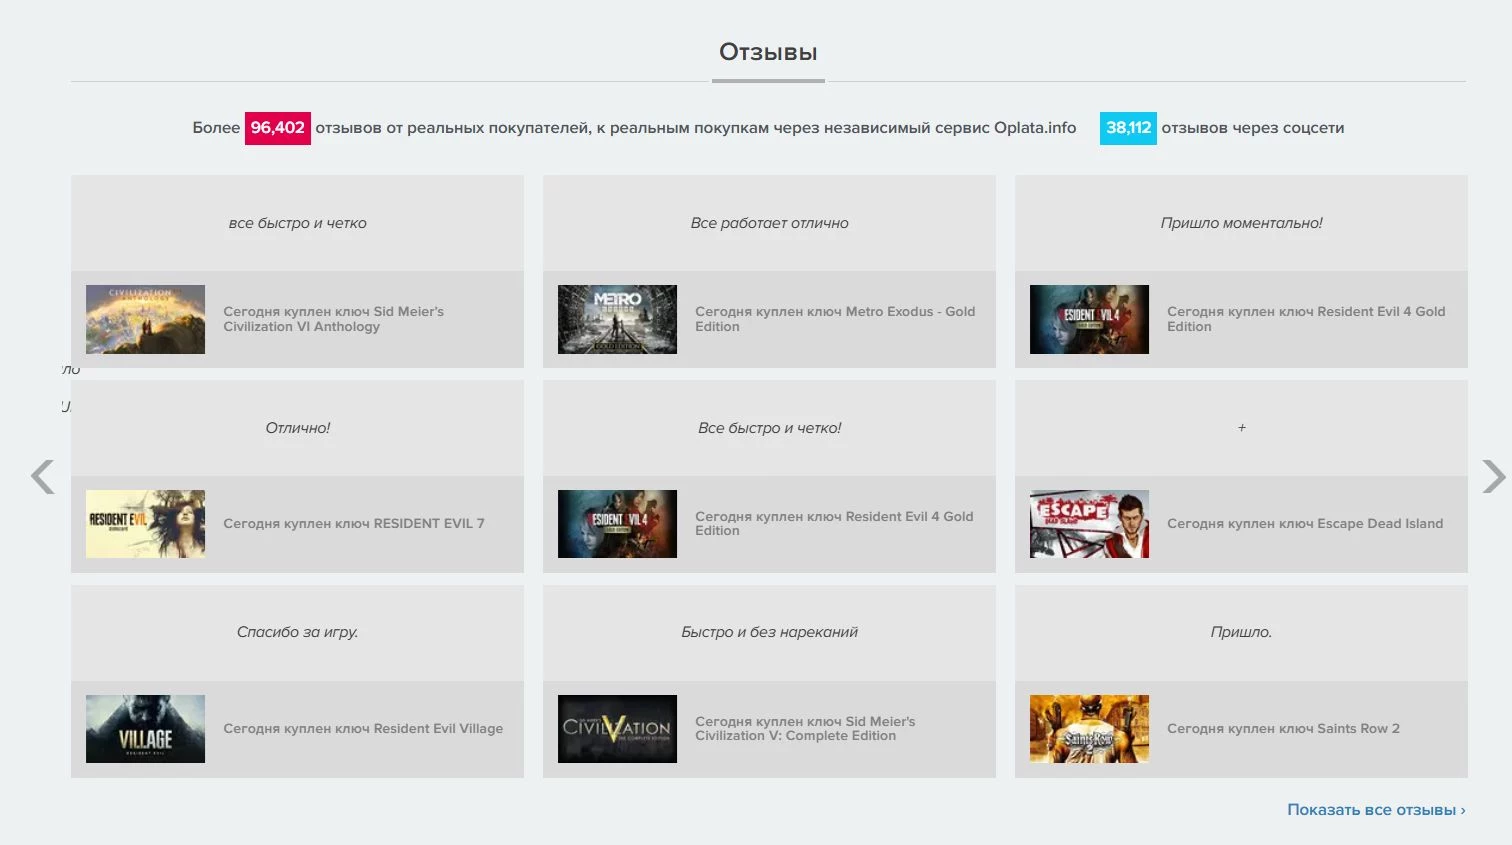The height and width of the screenshot is (845, 1512).
Task: Click the 38,112 social reviews badge
Action: [x=1128, y=128]
